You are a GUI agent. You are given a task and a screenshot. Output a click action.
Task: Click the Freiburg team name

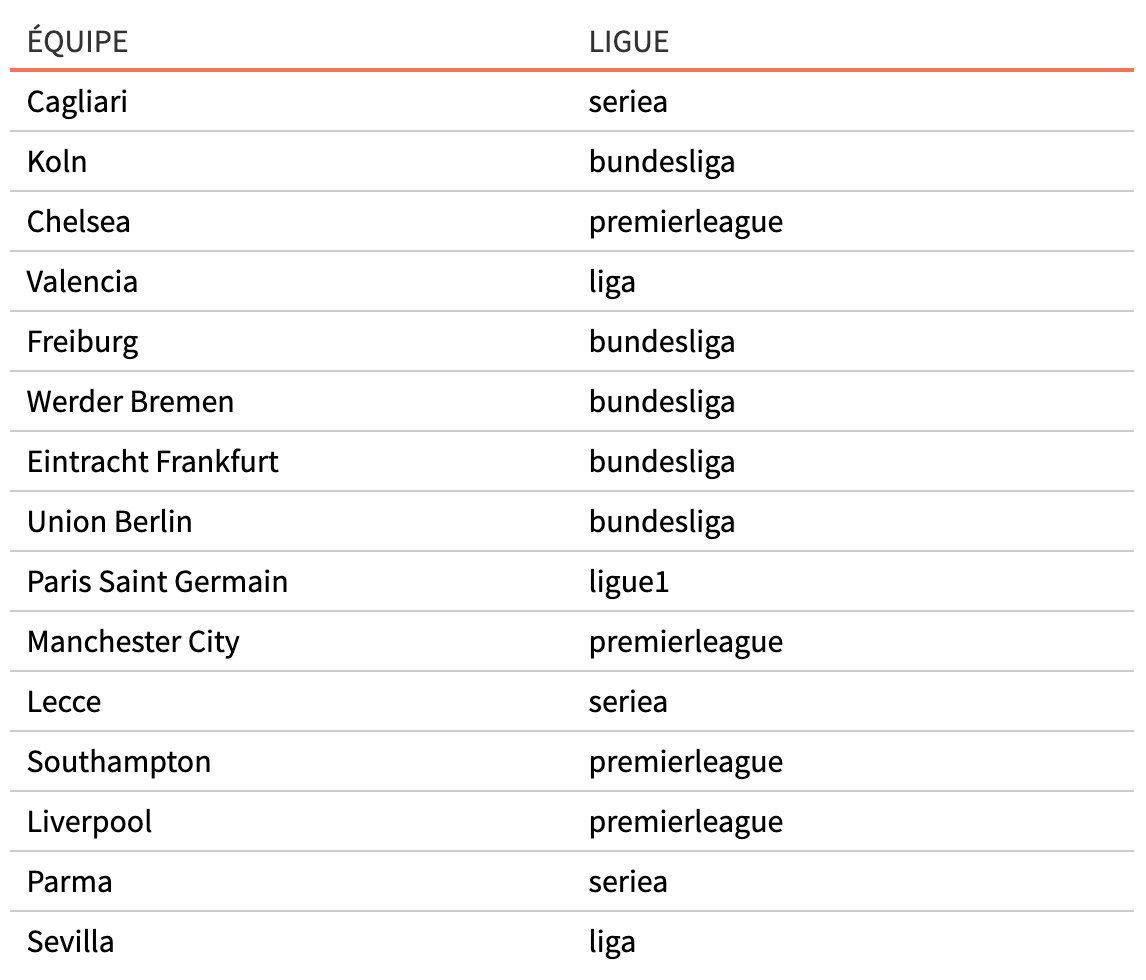click(83, 342)
